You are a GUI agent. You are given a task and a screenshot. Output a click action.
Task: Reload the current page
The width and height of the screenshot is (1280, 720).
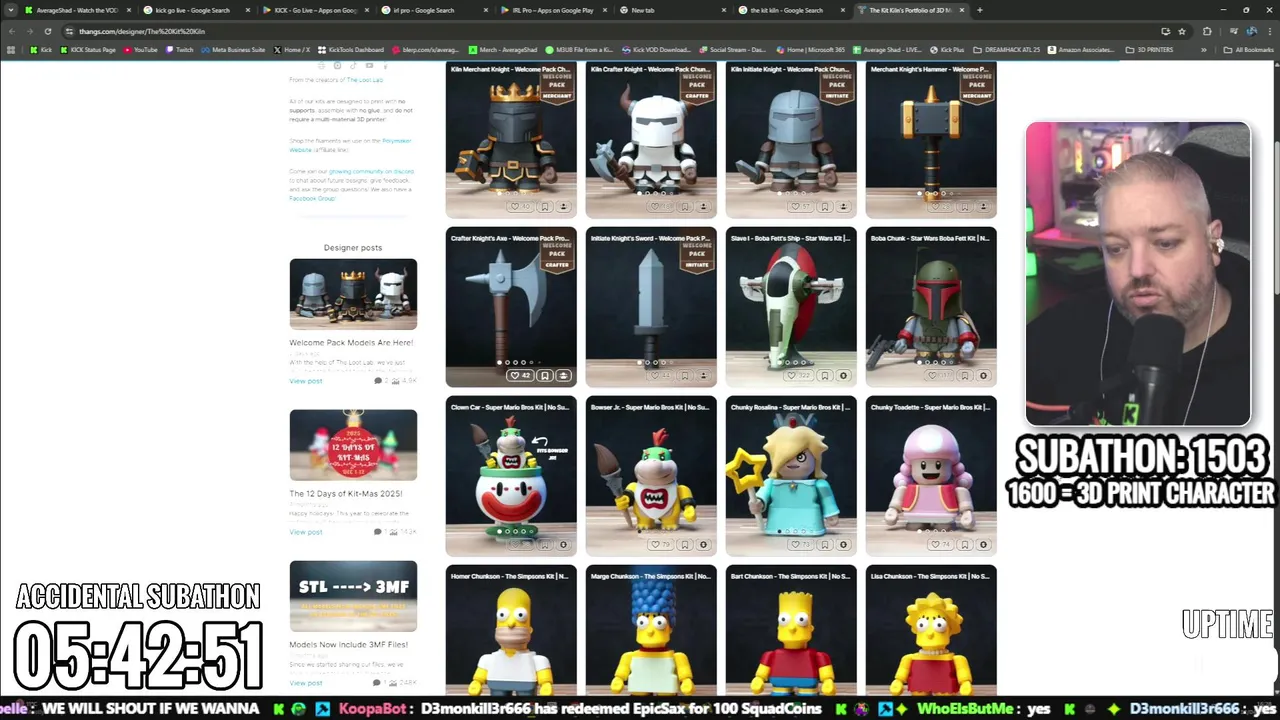tap(47, 31)
